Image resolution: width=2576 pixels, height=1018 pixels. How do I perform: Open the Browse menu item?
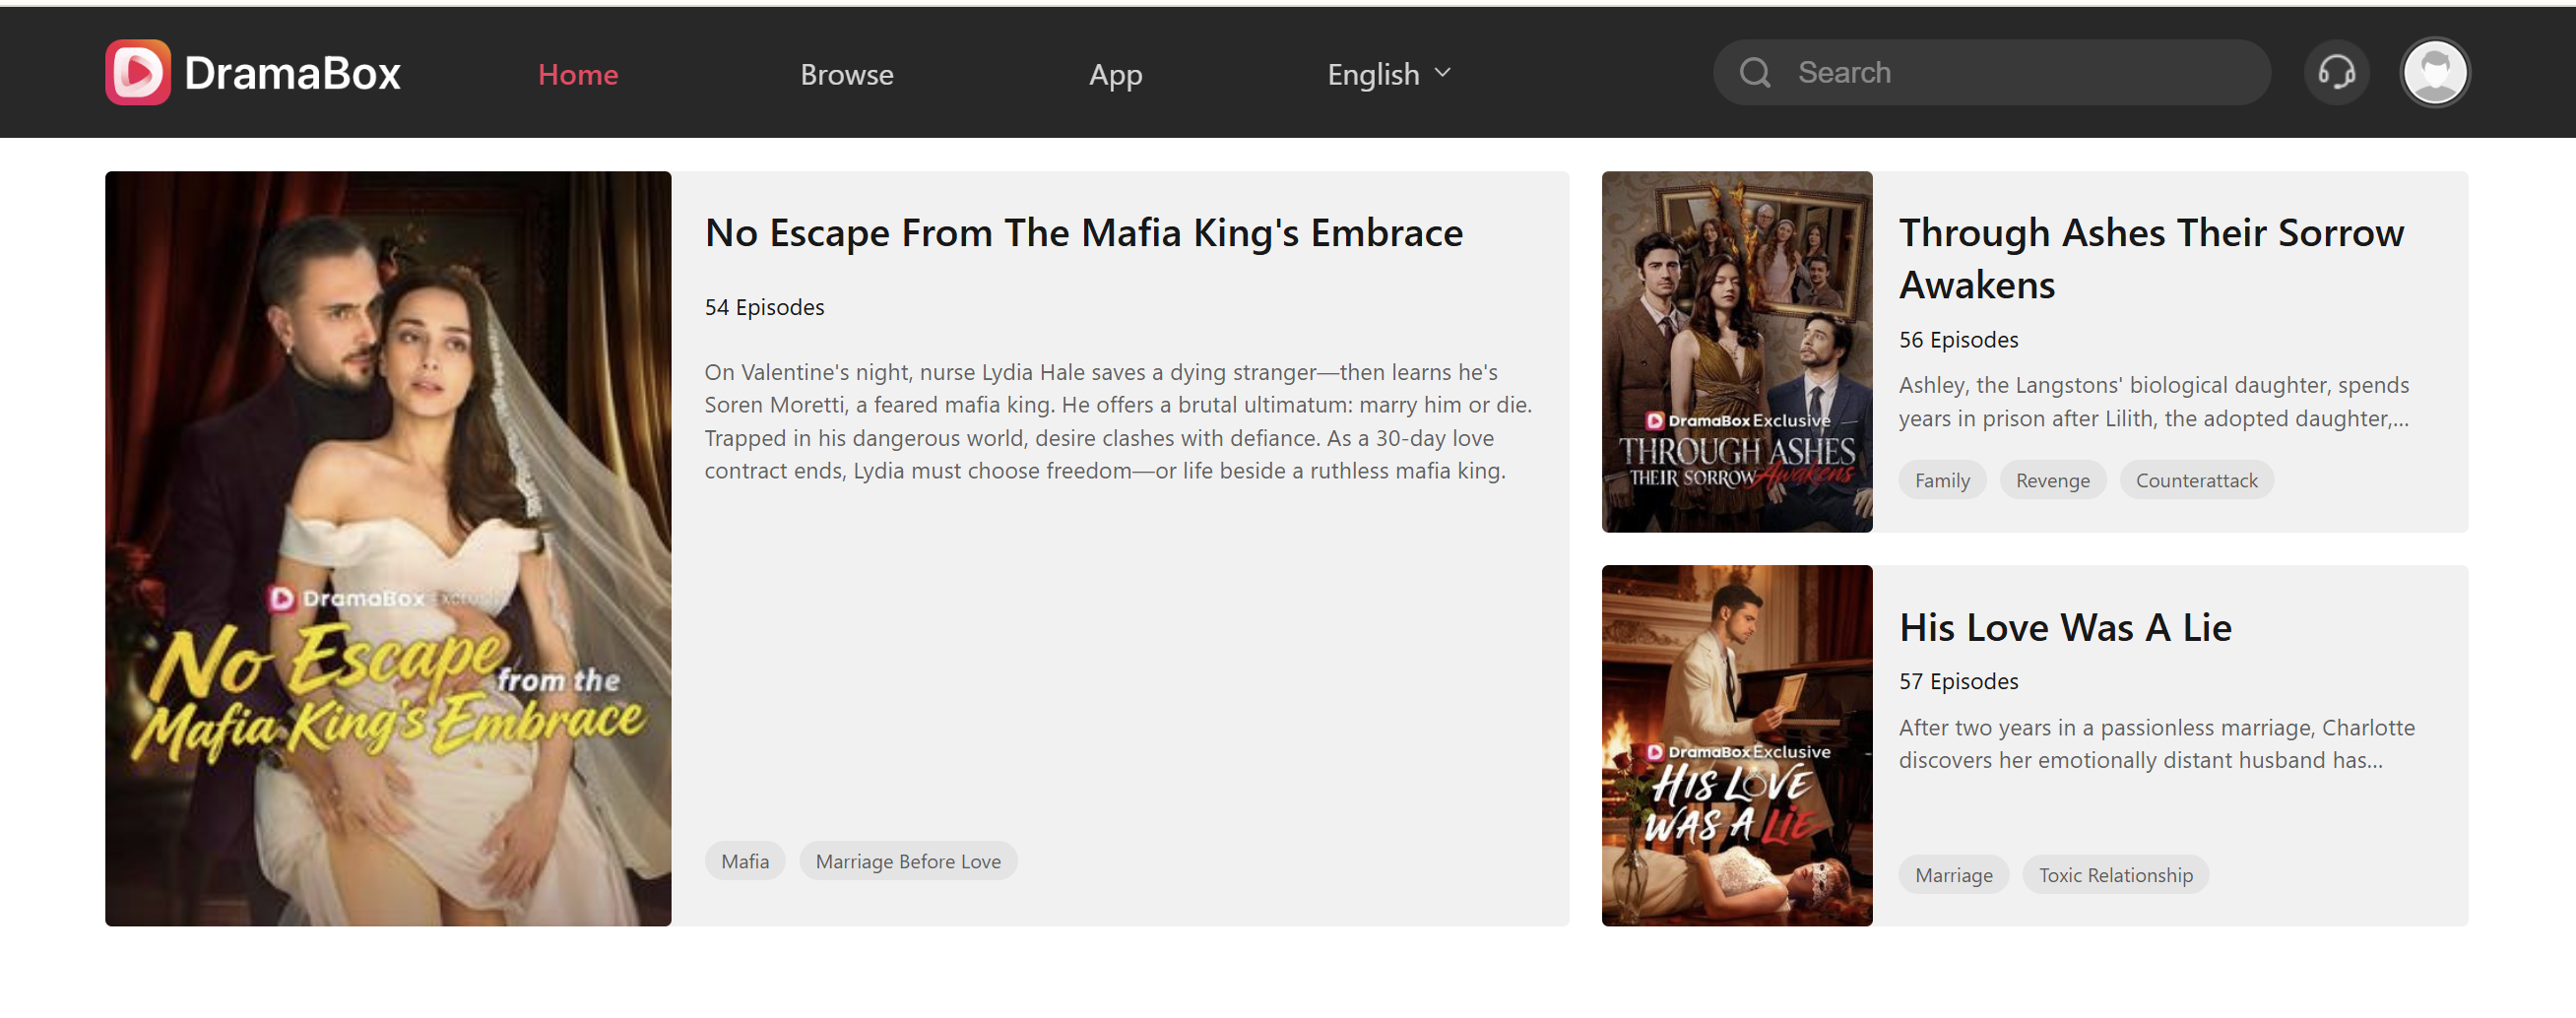[x=846, y=74]
